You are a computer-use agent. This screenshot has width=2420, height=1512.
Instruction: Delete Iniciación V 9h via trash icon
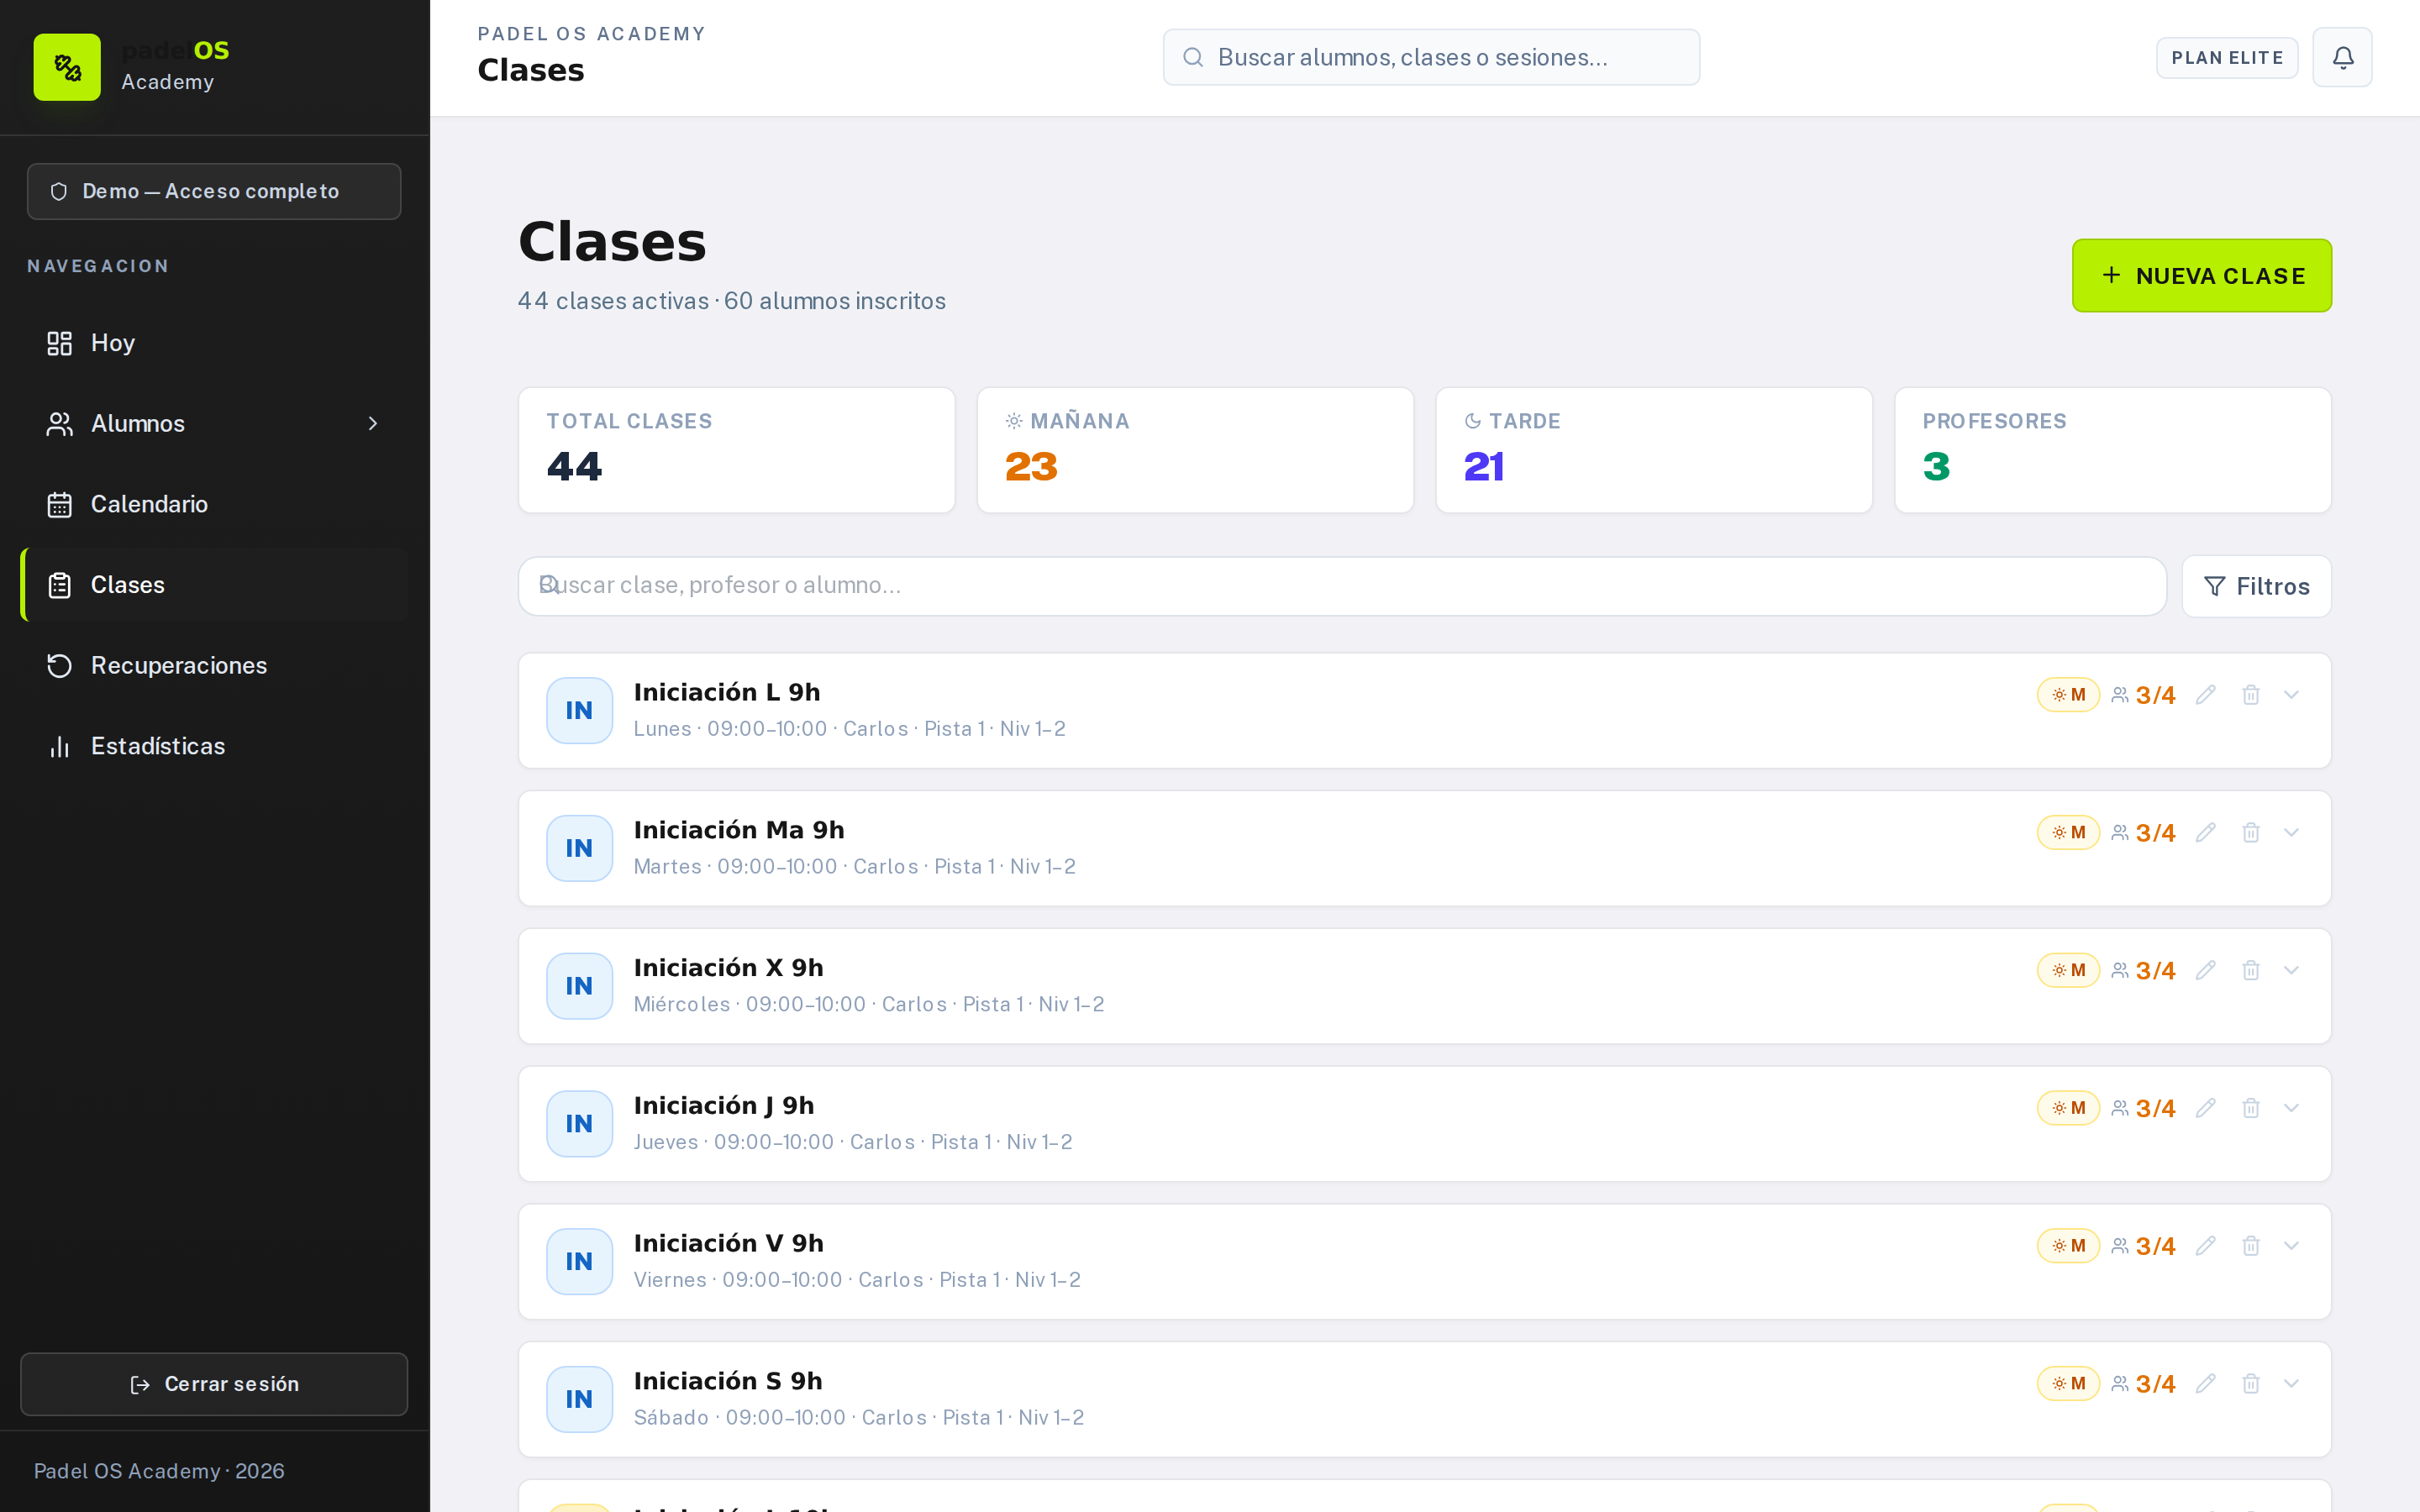coord(2250,1246)
